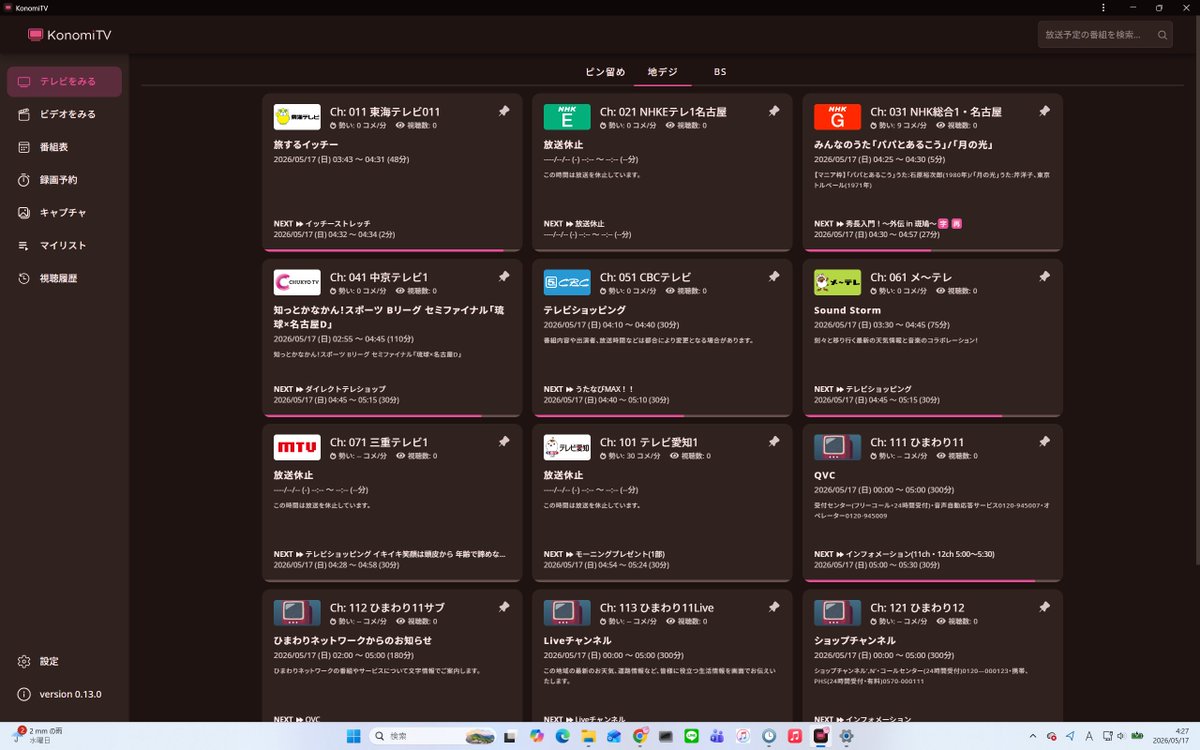Image resolution: width=1200 pixels, height=750 pixels.
Task: Click the MTU 三重テレビ logo
Action: pos(297,447)
